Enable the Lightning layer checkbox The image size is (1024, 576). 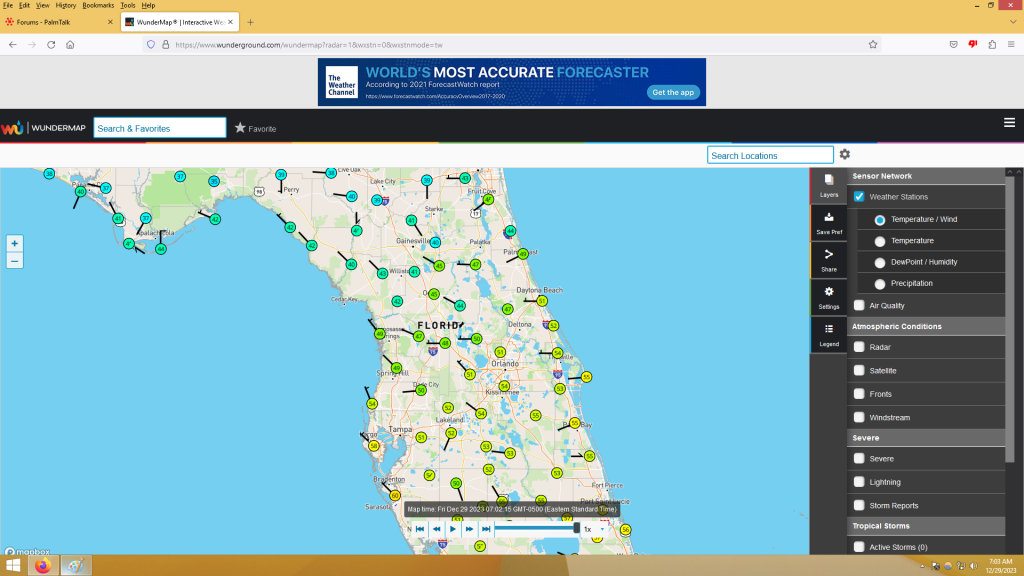point(859,482)
